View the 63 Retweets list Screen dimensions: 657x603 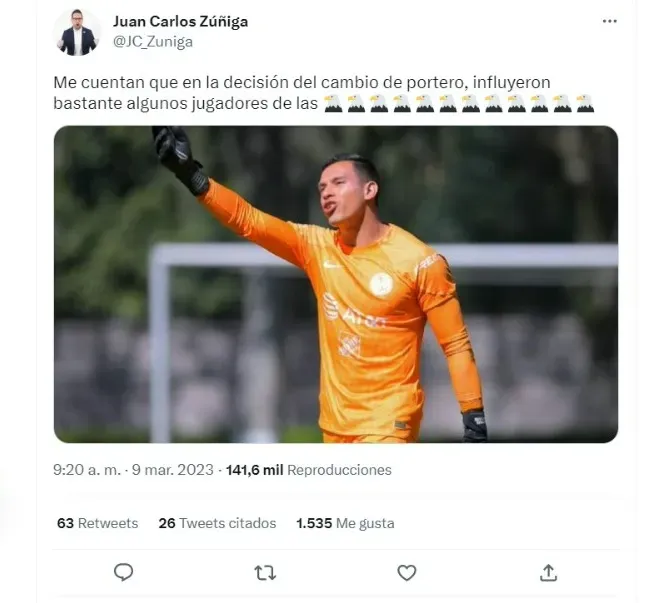[98, 523]
